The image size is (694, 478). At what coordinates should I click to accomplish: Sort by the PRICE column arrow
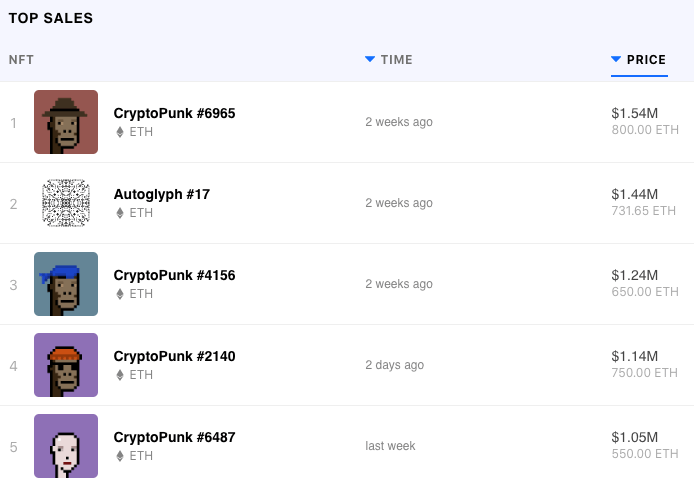616,60
